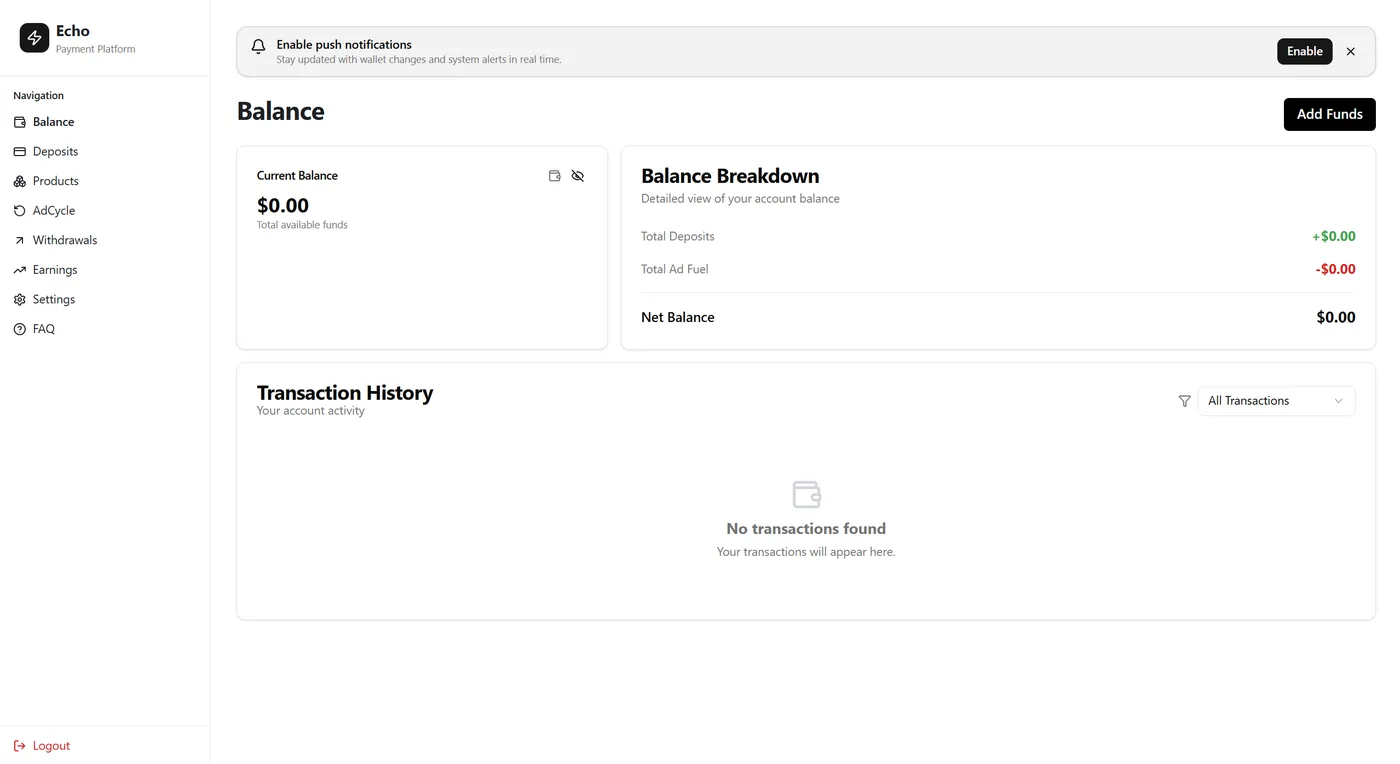Hide balance using the crossed-eye icon
This screenshot has width=1400, height=764.
coord(578,176)
